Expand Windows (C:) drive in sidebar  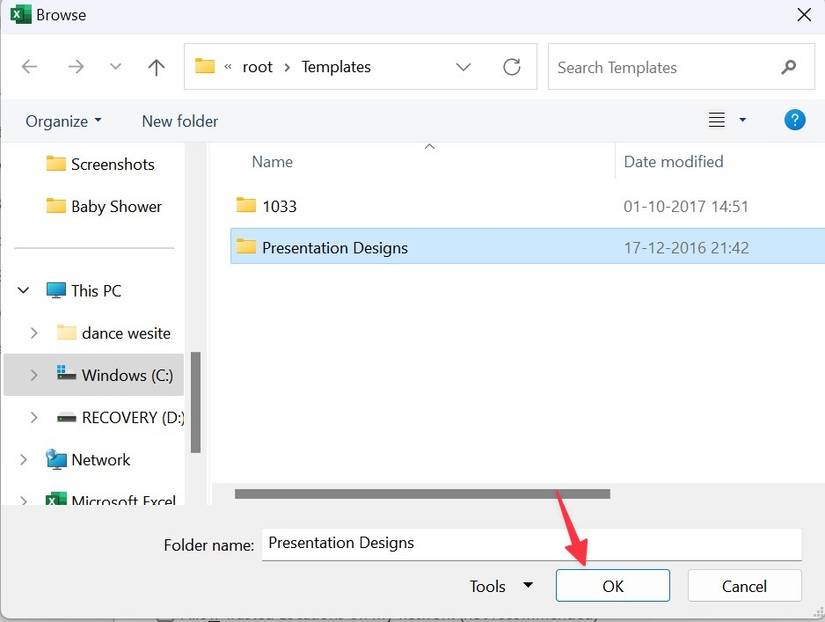(x=33, y=374)
